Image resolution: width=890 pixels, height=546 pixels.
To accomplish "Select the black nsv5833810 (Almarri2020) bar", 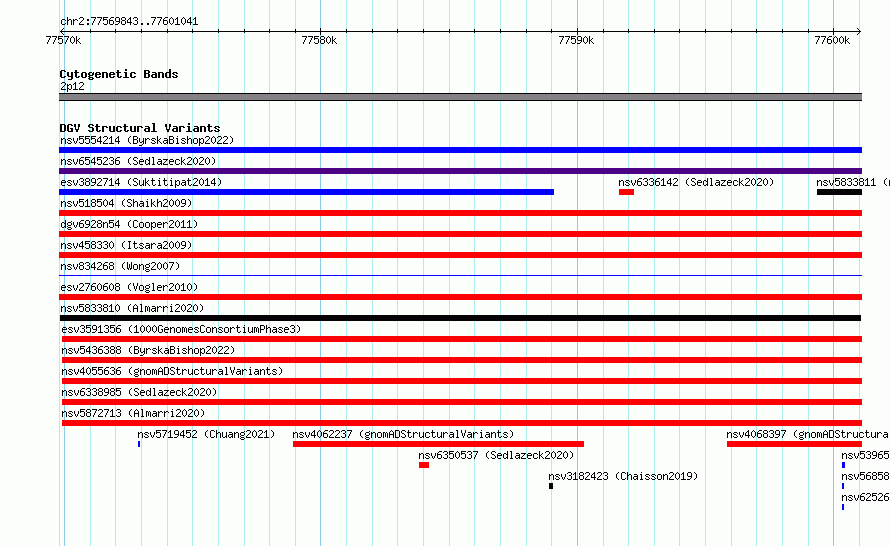I will point(460,318).
